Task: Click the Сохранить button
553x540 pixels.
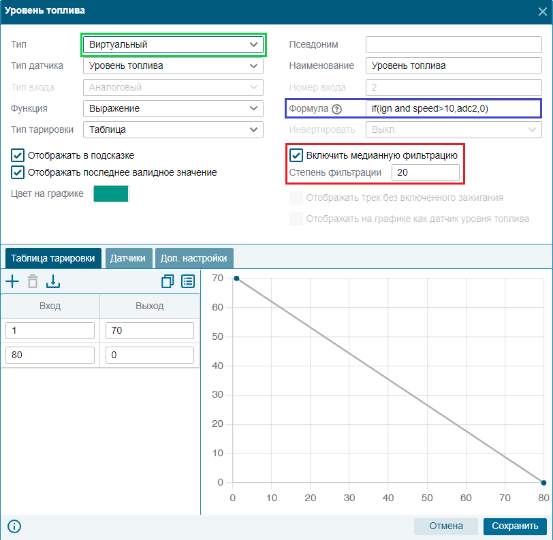Action: click(x=515, y=526)
